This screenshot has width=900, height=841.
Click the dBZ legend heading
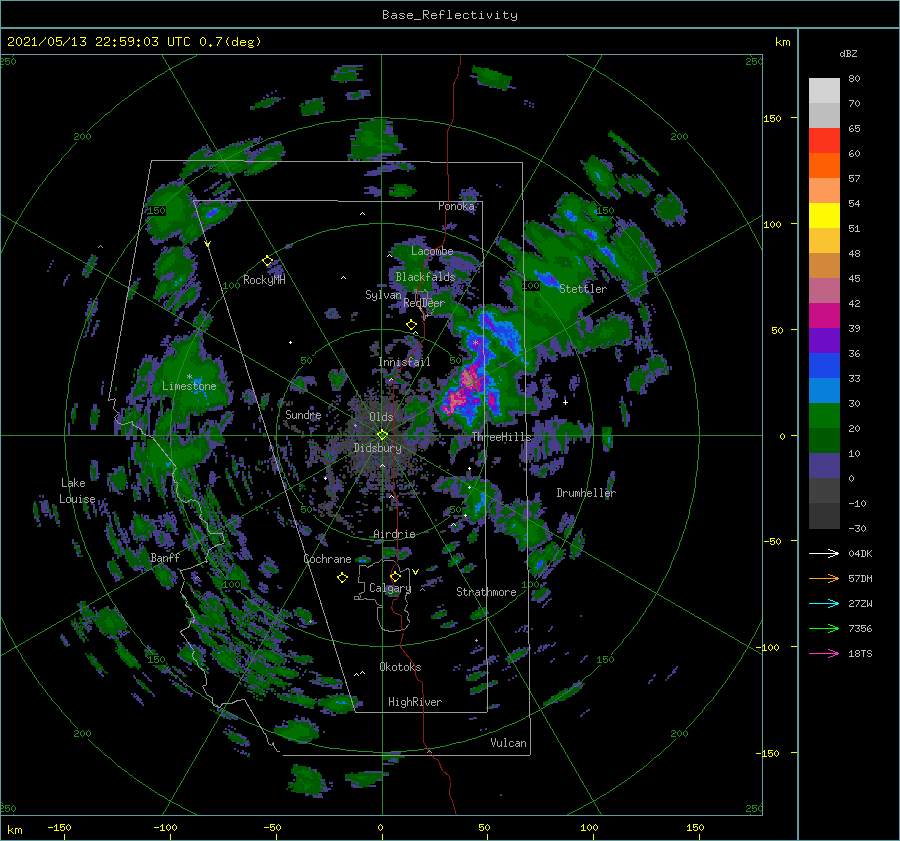coord(848,53)
